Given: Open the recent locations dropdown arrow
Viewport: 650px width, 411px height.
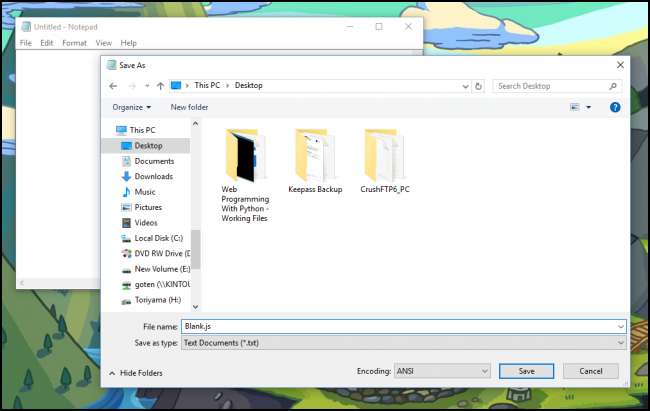Looking at the screenshot, I should [147, 86].
